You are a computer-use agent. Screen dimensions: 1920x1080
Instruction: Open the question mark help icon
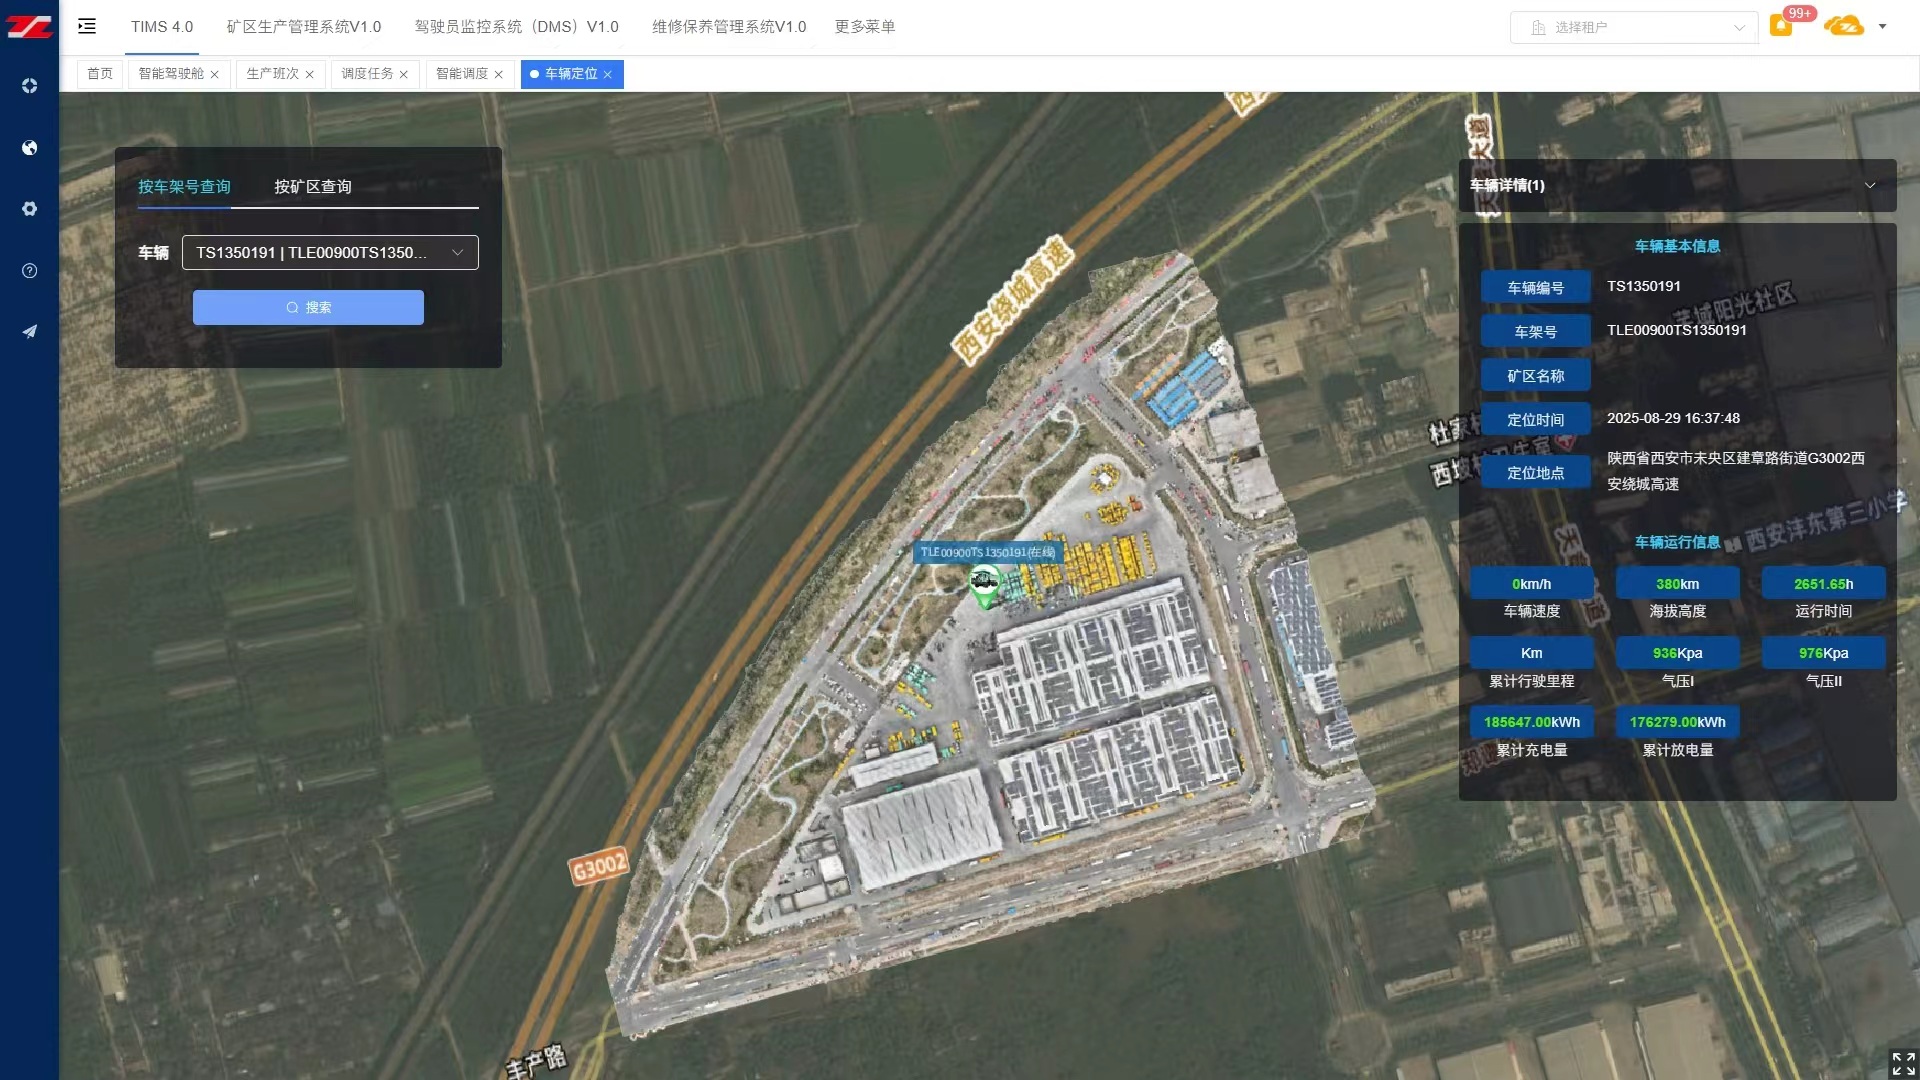29,271
